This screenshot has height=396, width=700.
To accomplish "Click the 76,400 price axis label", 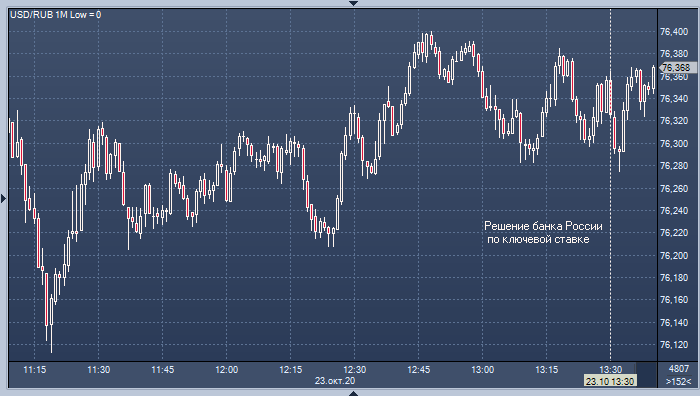I will pos(674,32).
